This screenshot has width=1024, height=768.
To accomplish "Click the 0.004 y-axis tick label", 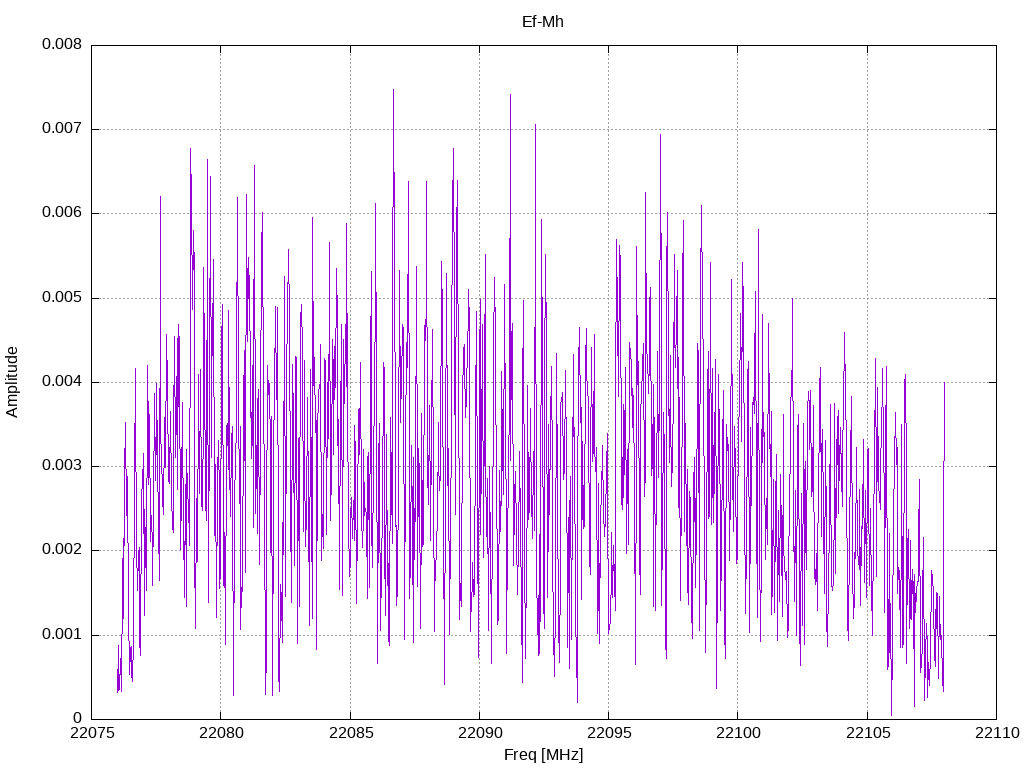I will pyautogui.click(x=62, y=382).
